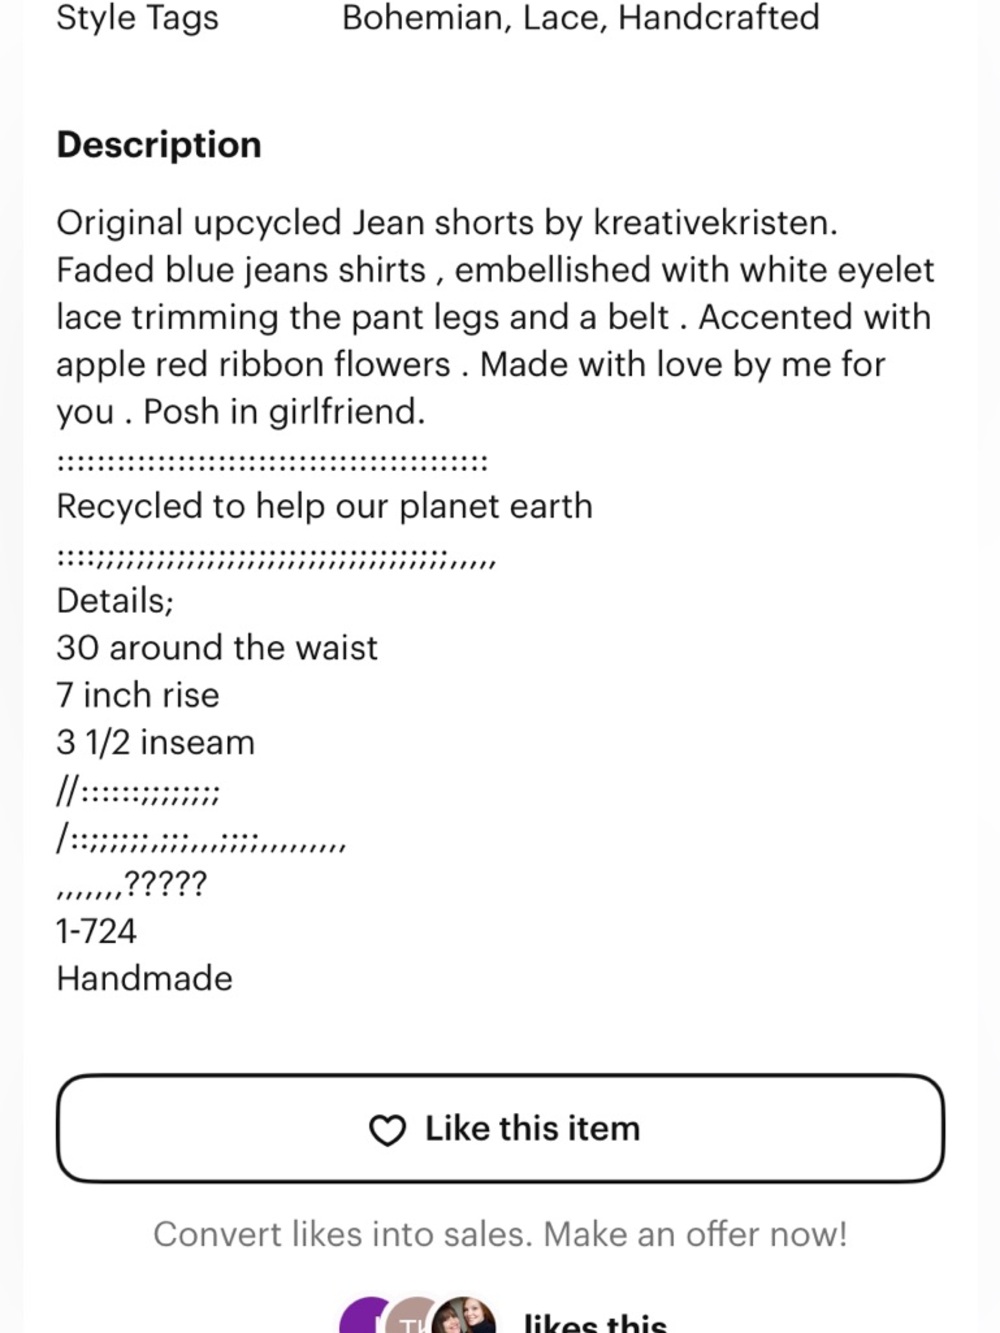Click the '30 around the waist' line

click(x=217, y=648)
